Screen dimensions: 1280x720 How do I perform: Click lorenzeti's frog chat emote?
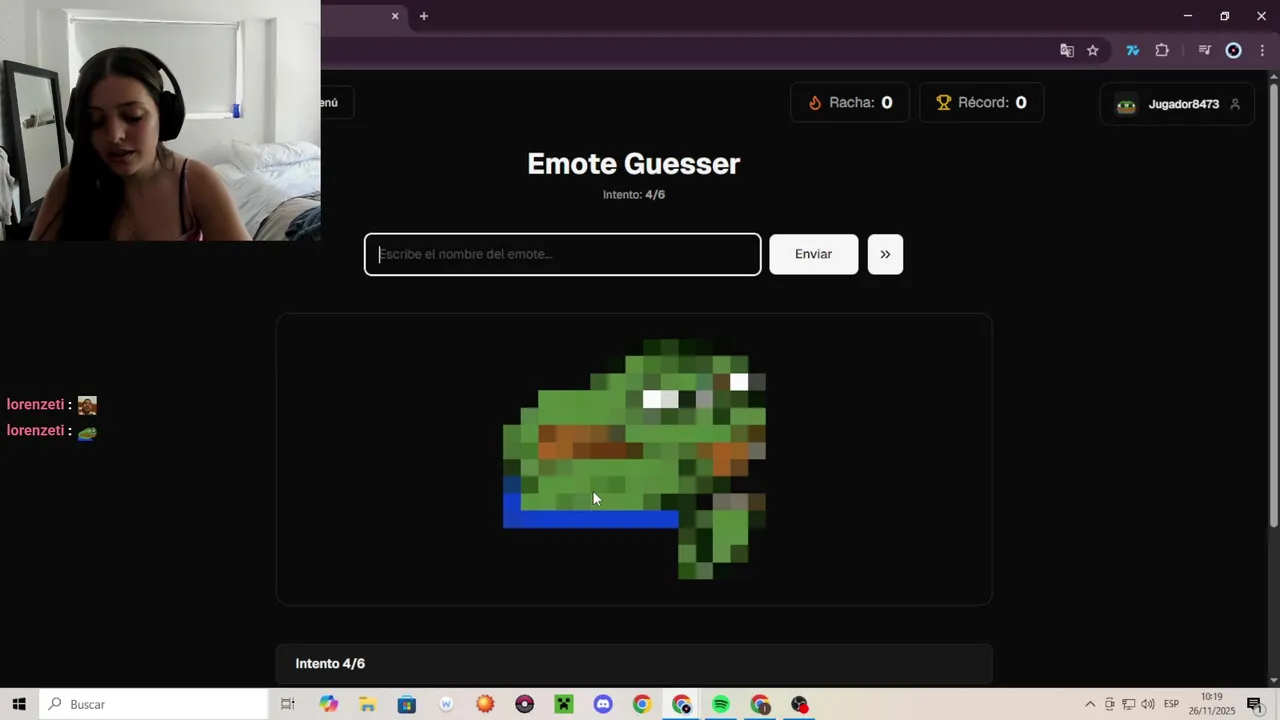click(87, 431)
